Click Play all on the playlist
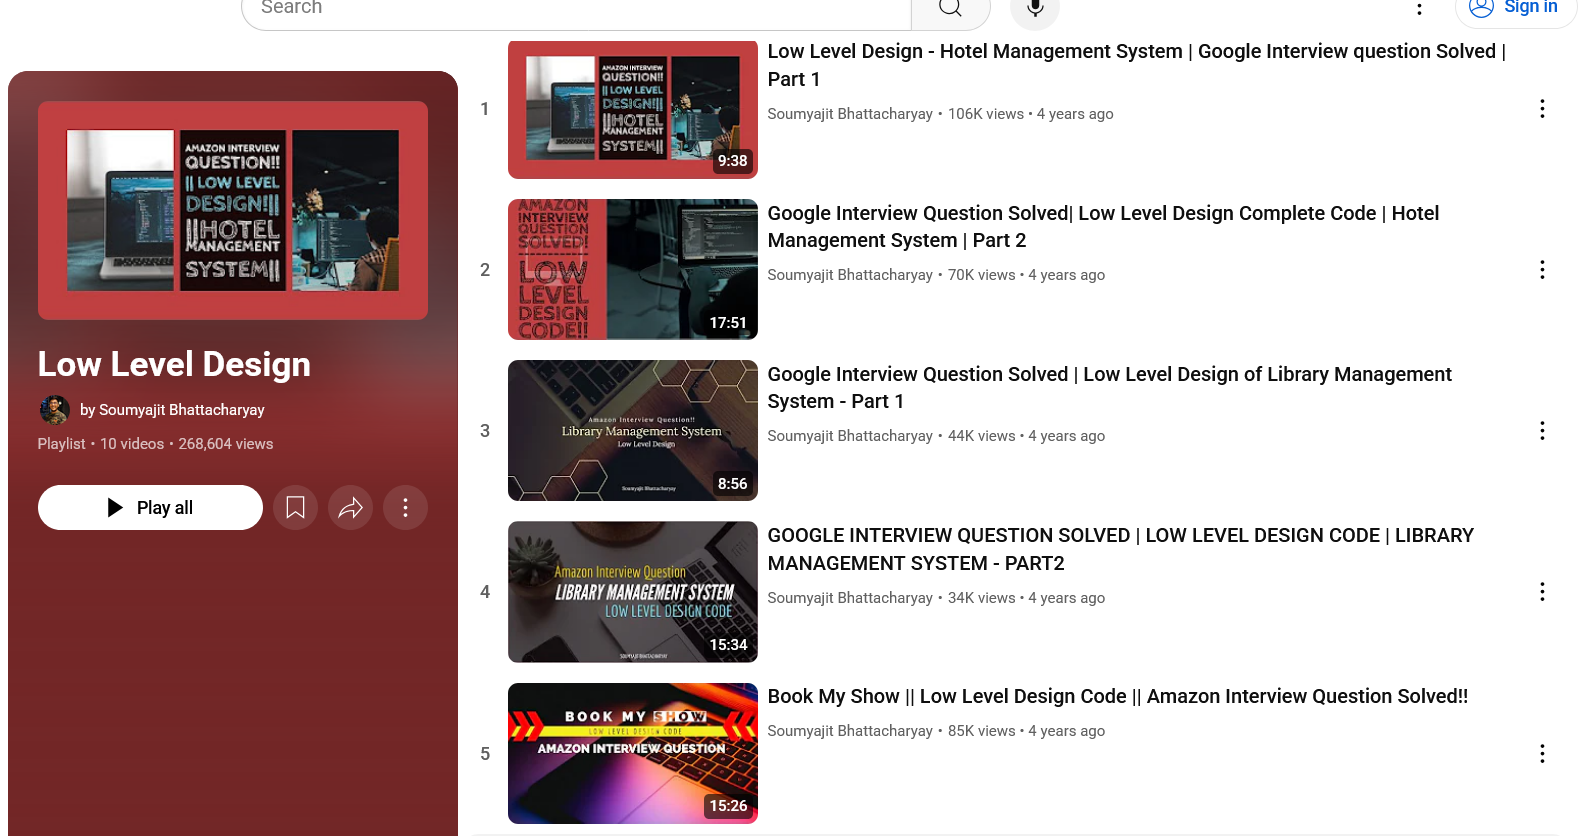 (150, 508)
